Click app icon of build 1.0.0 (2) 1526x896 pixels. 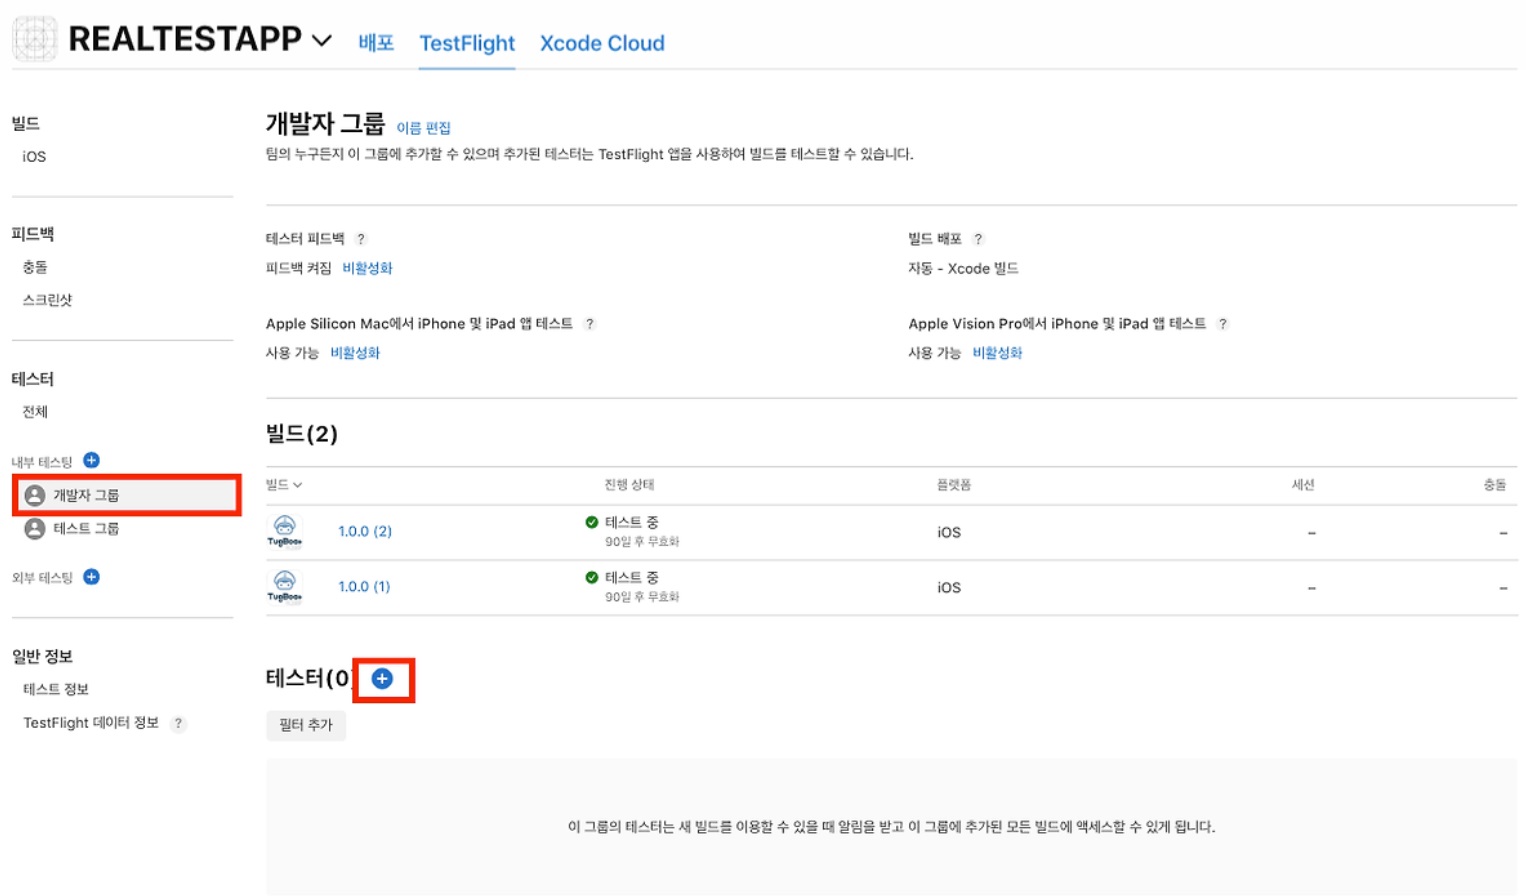pos(285,530)
